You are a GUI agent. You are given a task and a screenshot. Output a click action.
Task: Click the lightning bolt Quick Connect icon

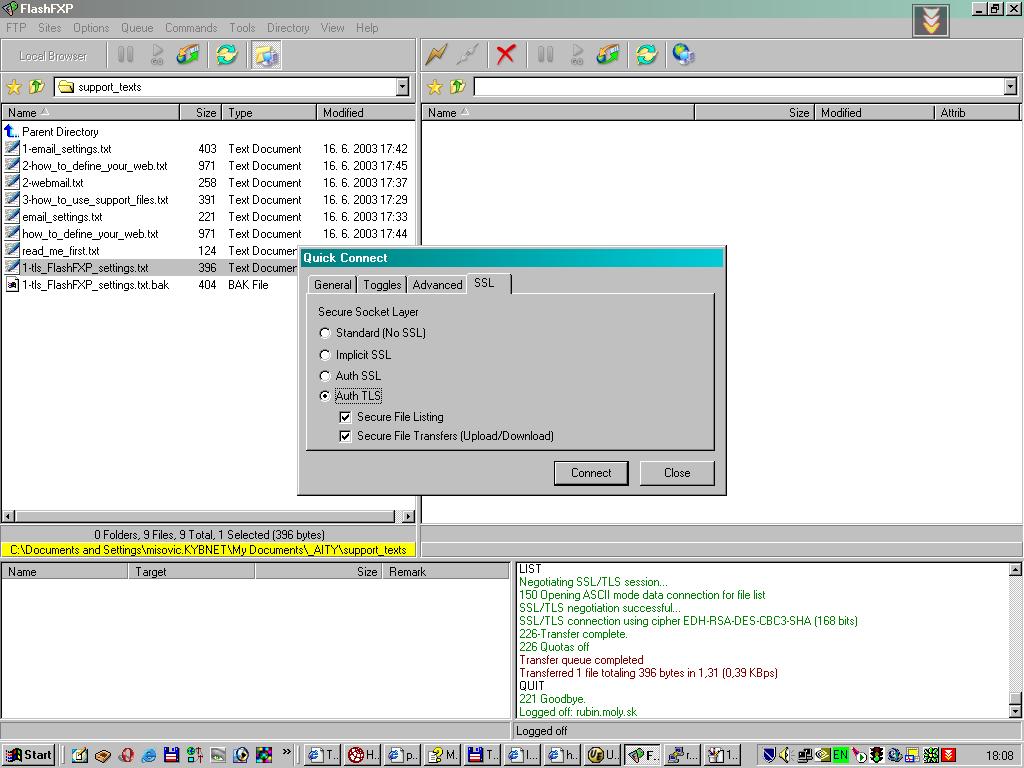pyautogui.click(x=436, y=55)
